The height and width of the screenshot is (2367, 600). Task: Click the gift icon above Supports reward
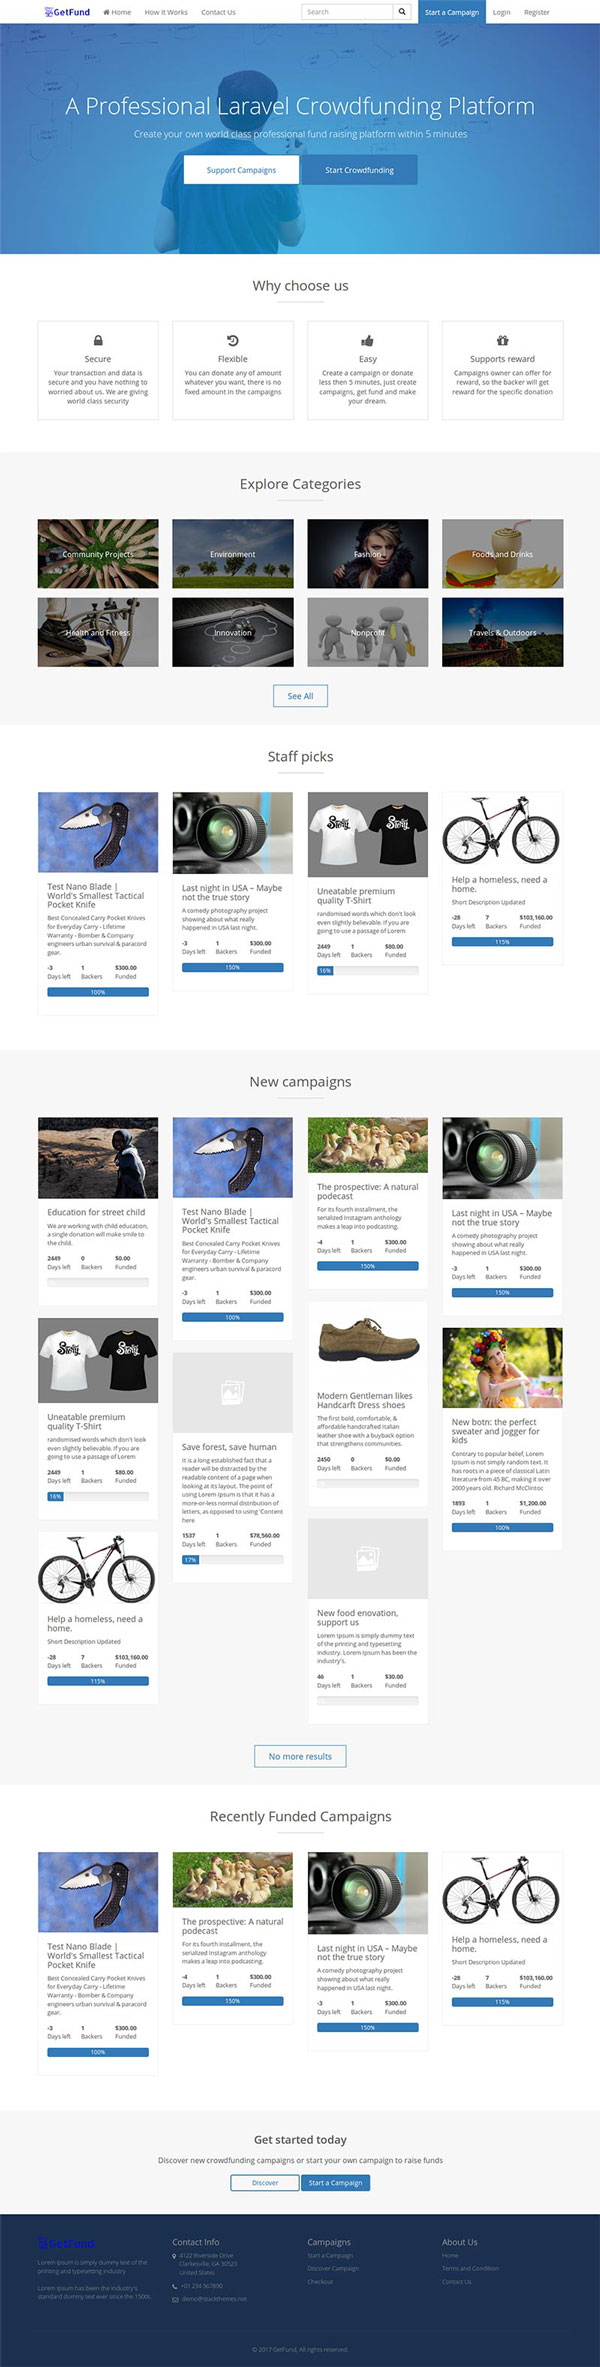[502, 341]
